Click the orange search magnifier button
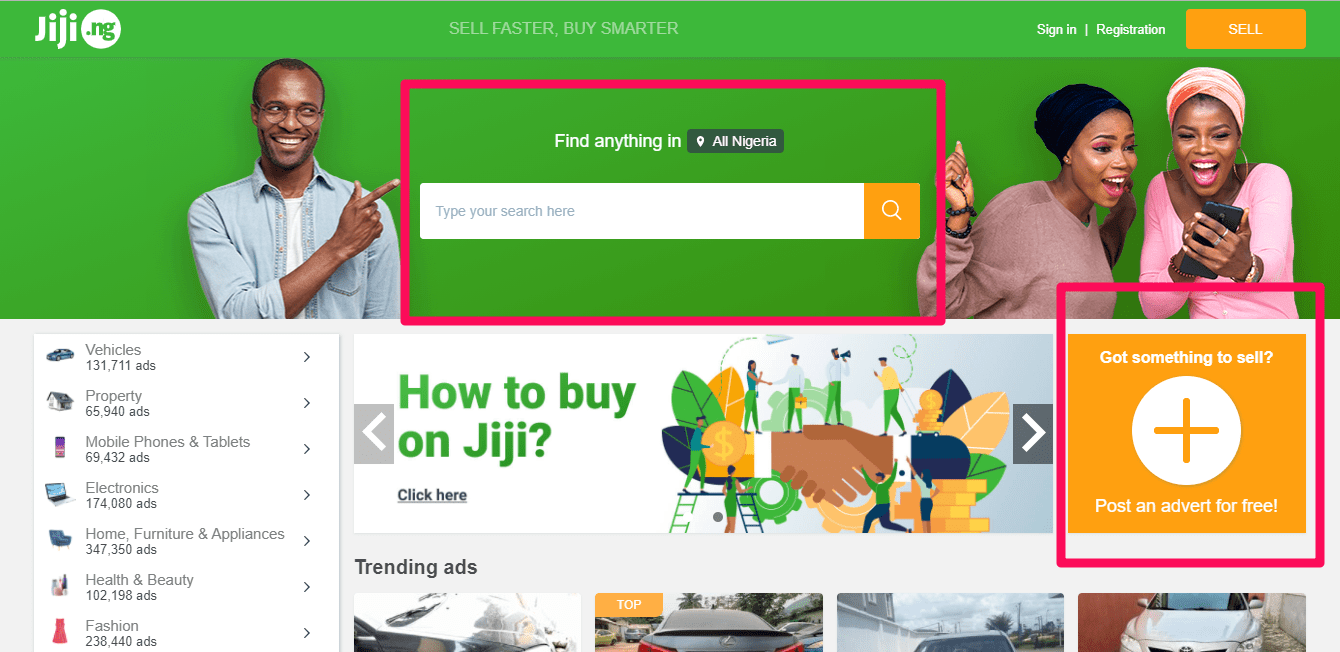 coord(892,211)
